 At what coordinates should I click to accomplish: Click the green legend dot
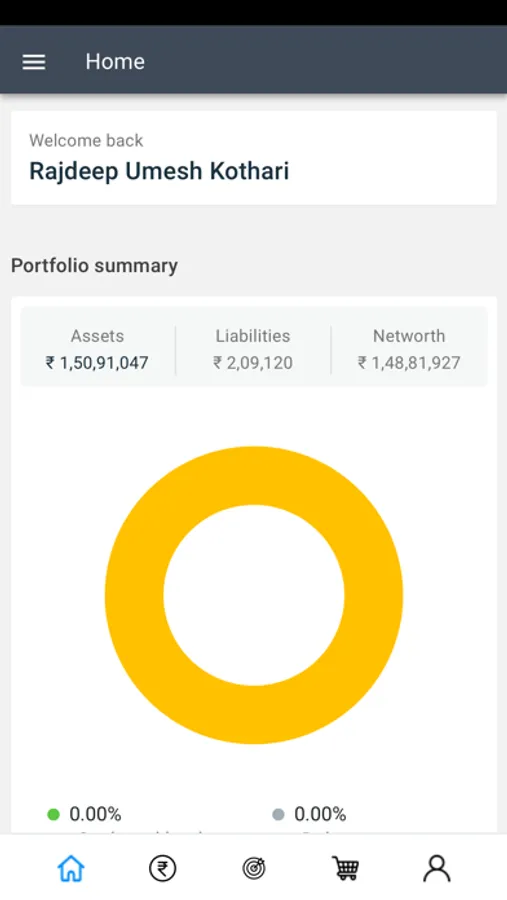pyautogui.click(x=53, y=814)
